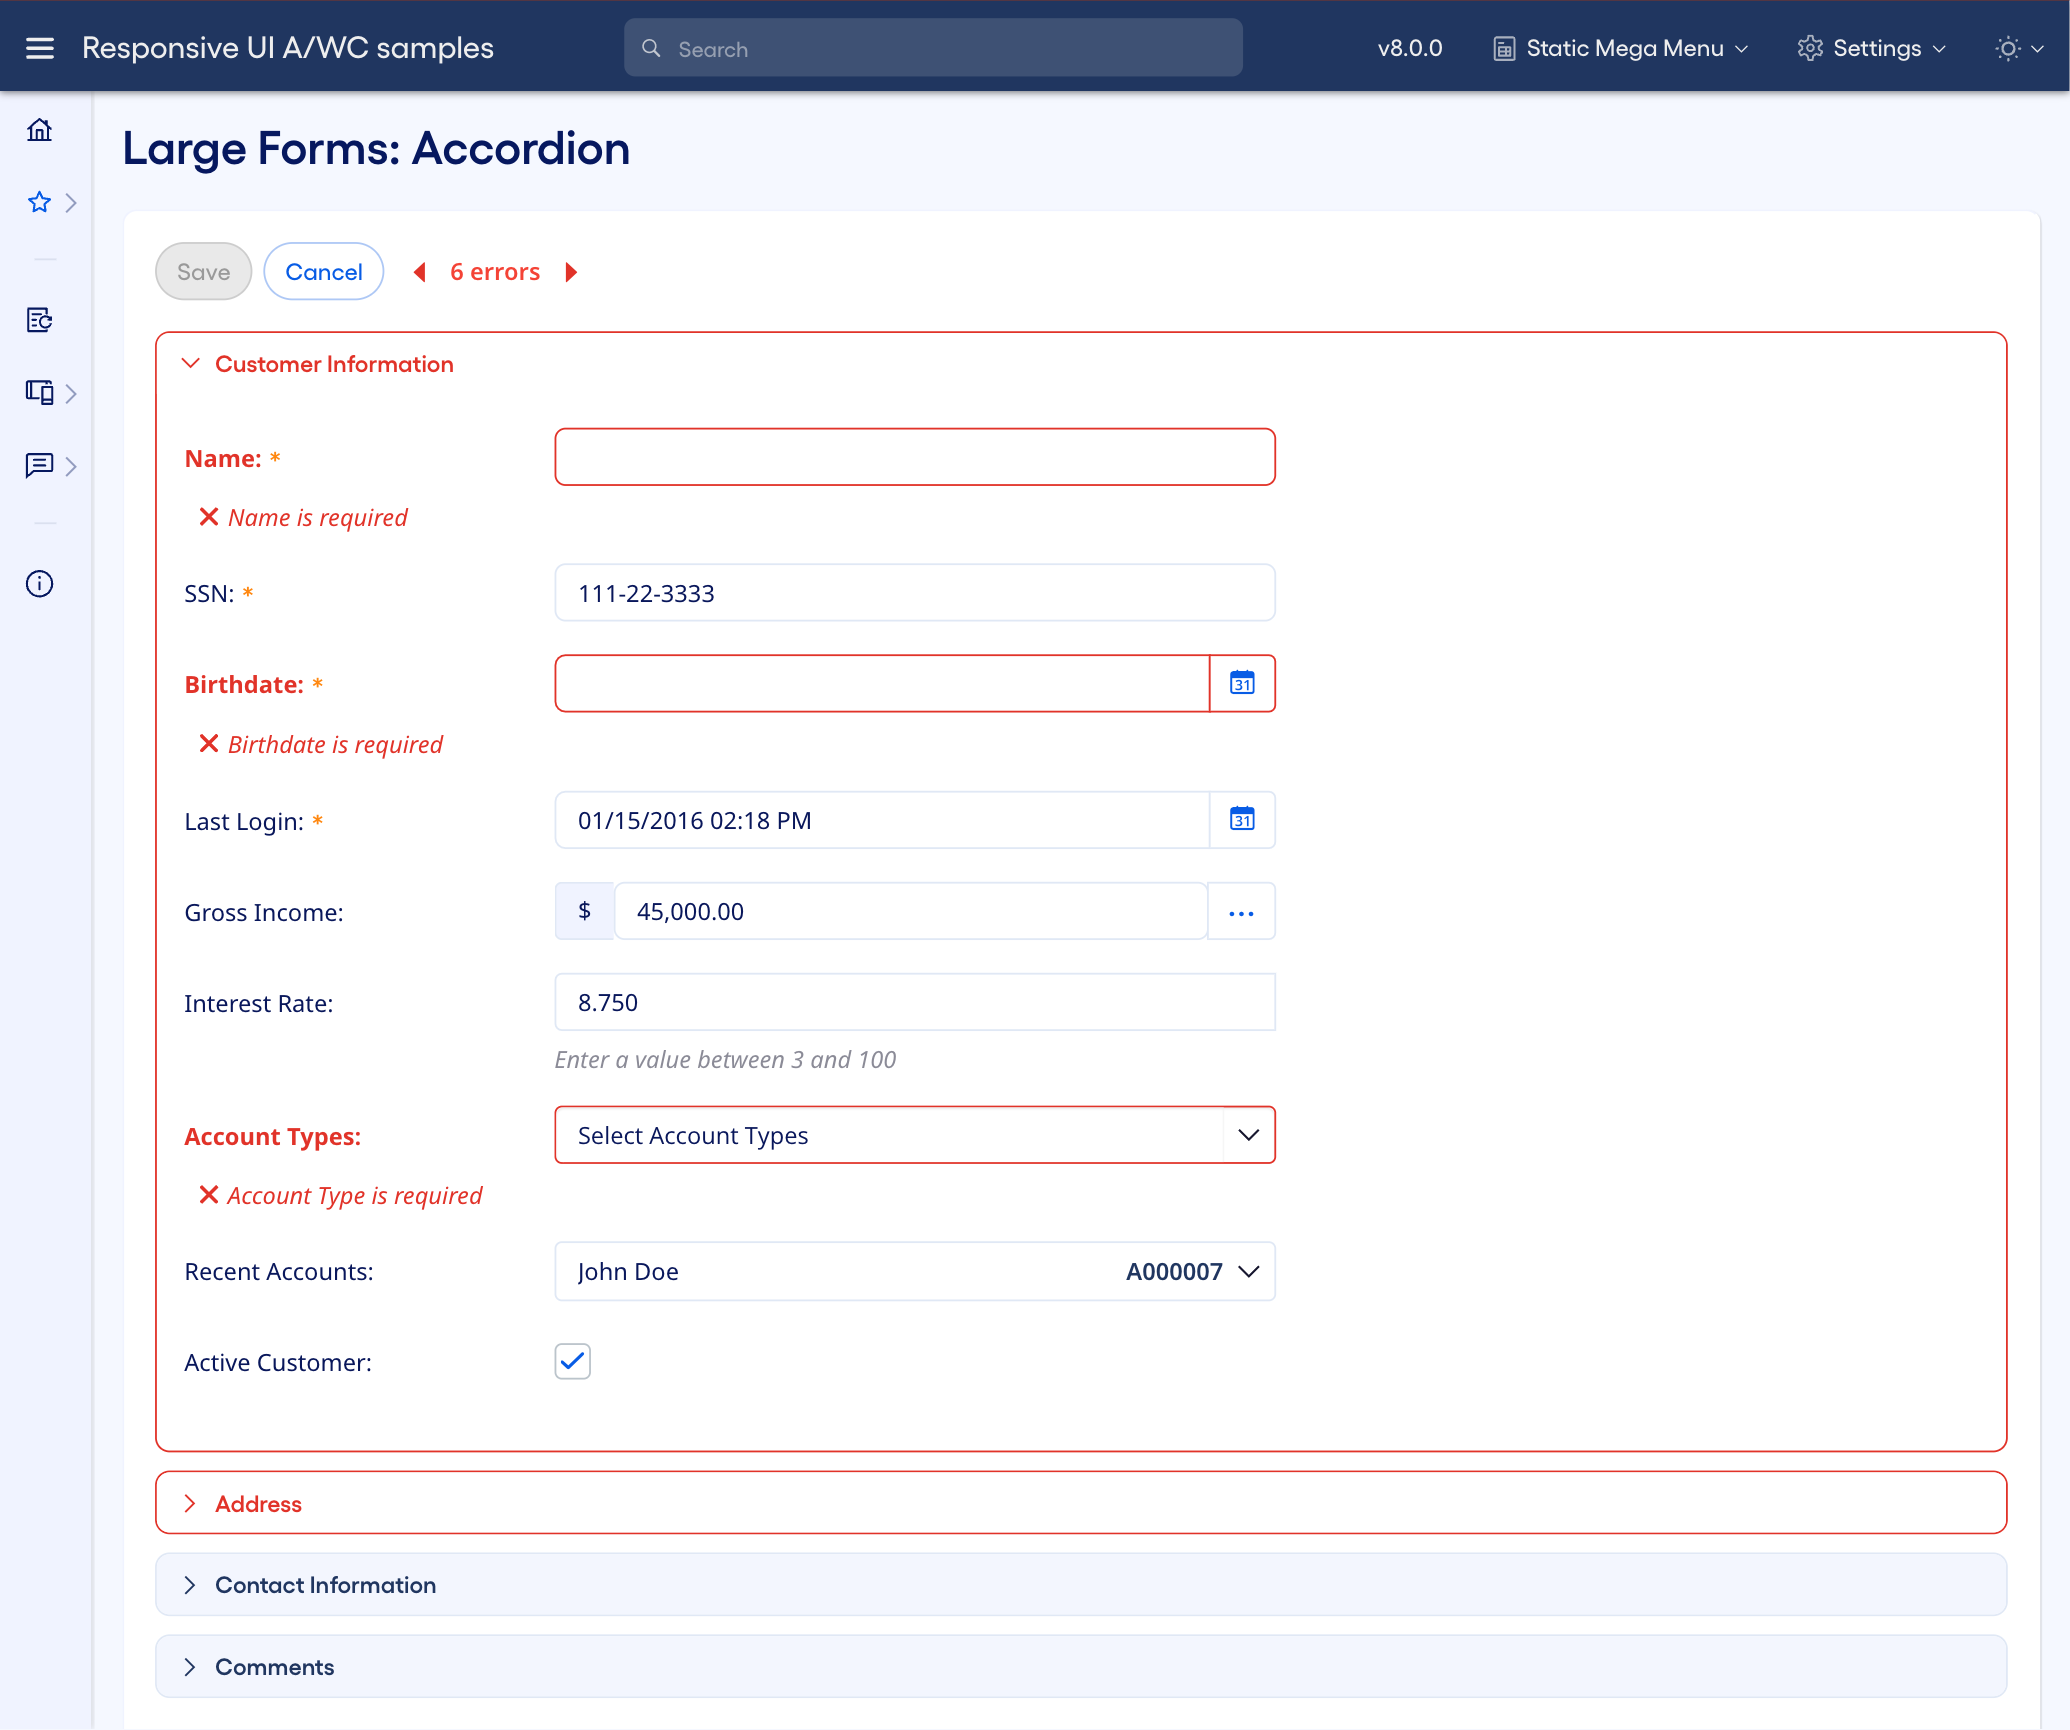Click the info icon at sidebar bottom
Image resolution: width=2070 pixels, height=1730 pixels.
pos(39,584)
